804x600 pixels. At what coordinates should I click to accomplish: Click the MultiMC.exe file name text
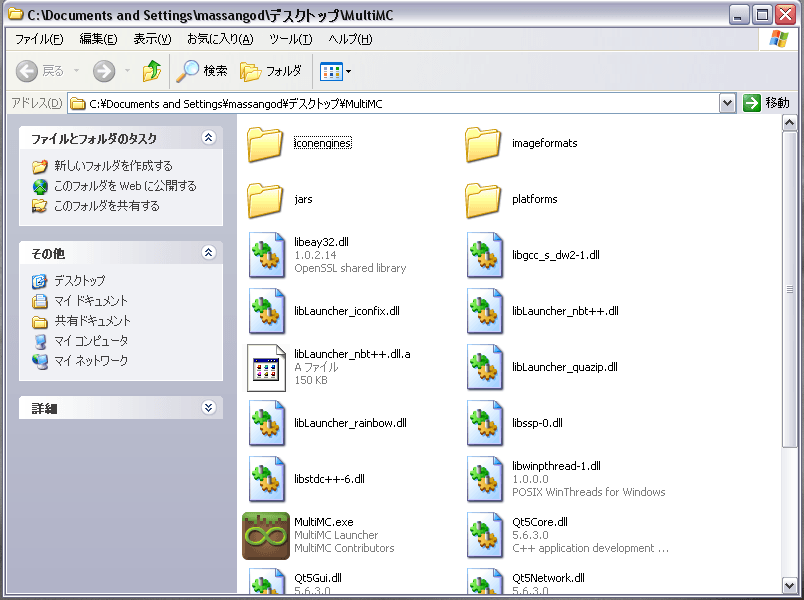pyautogui.click(x=324, y=522)
